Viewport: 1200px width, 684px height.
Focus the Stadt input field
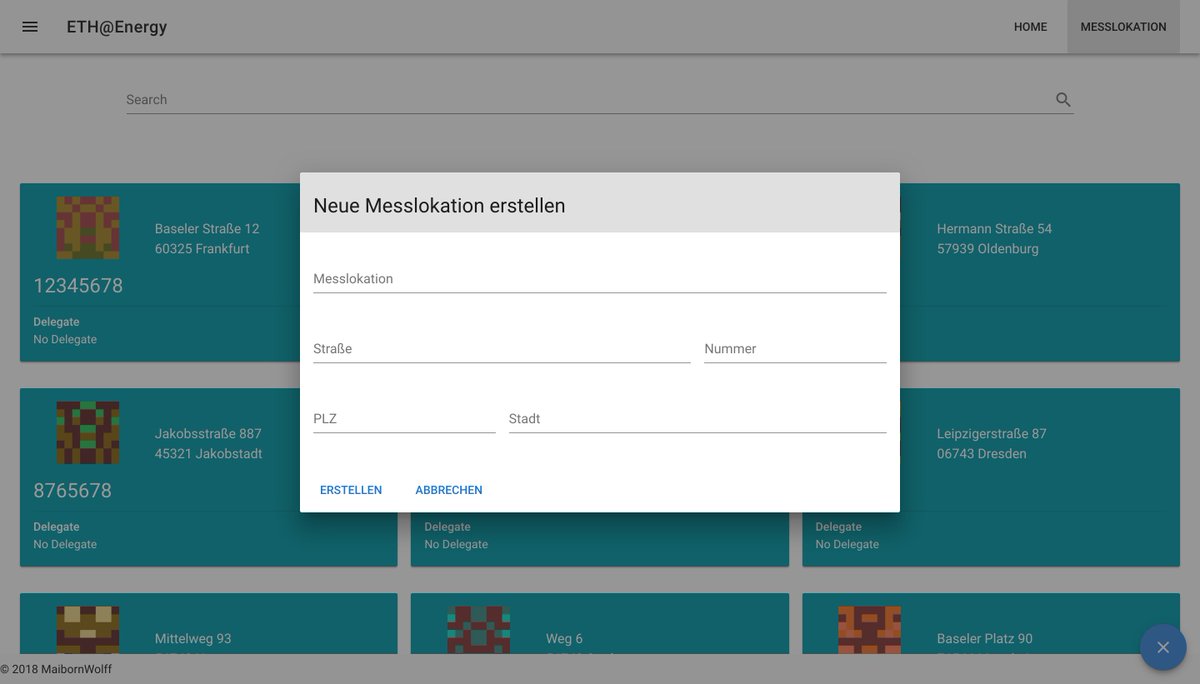point(698,419)
